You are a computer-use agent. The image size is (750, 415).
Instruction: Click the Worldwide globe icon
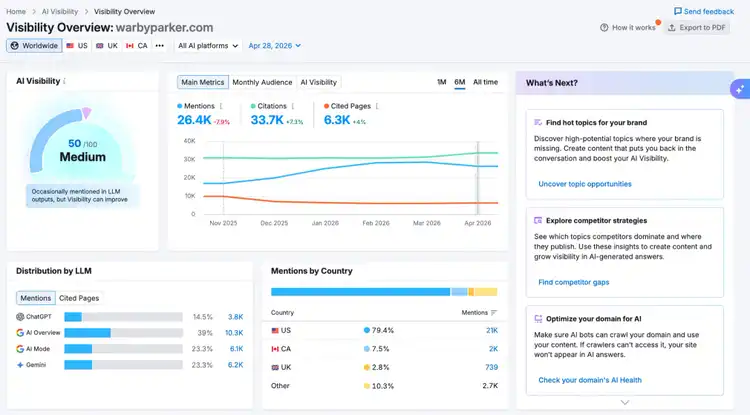point(15,45)
